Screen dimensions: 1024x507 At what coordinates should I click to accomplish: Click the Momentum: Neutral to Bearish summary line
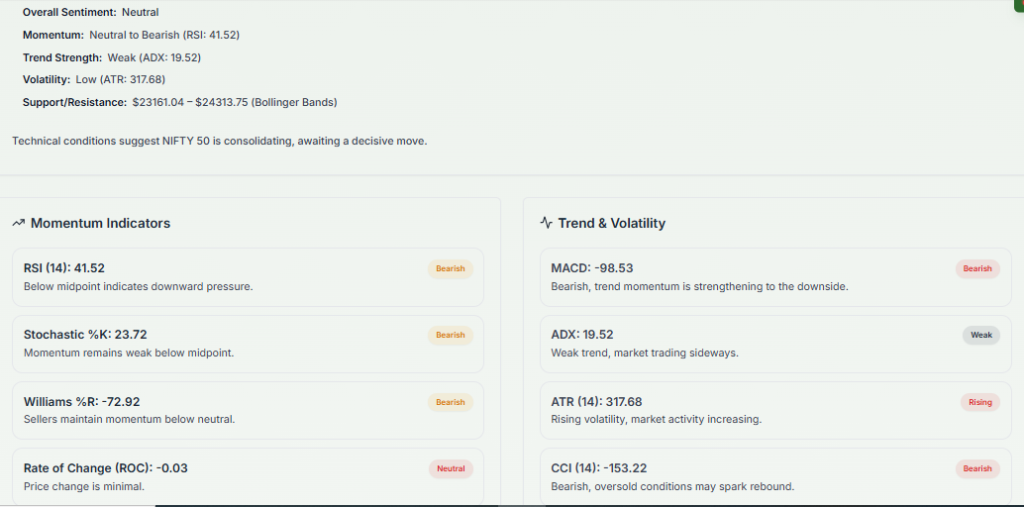(131, 35)
